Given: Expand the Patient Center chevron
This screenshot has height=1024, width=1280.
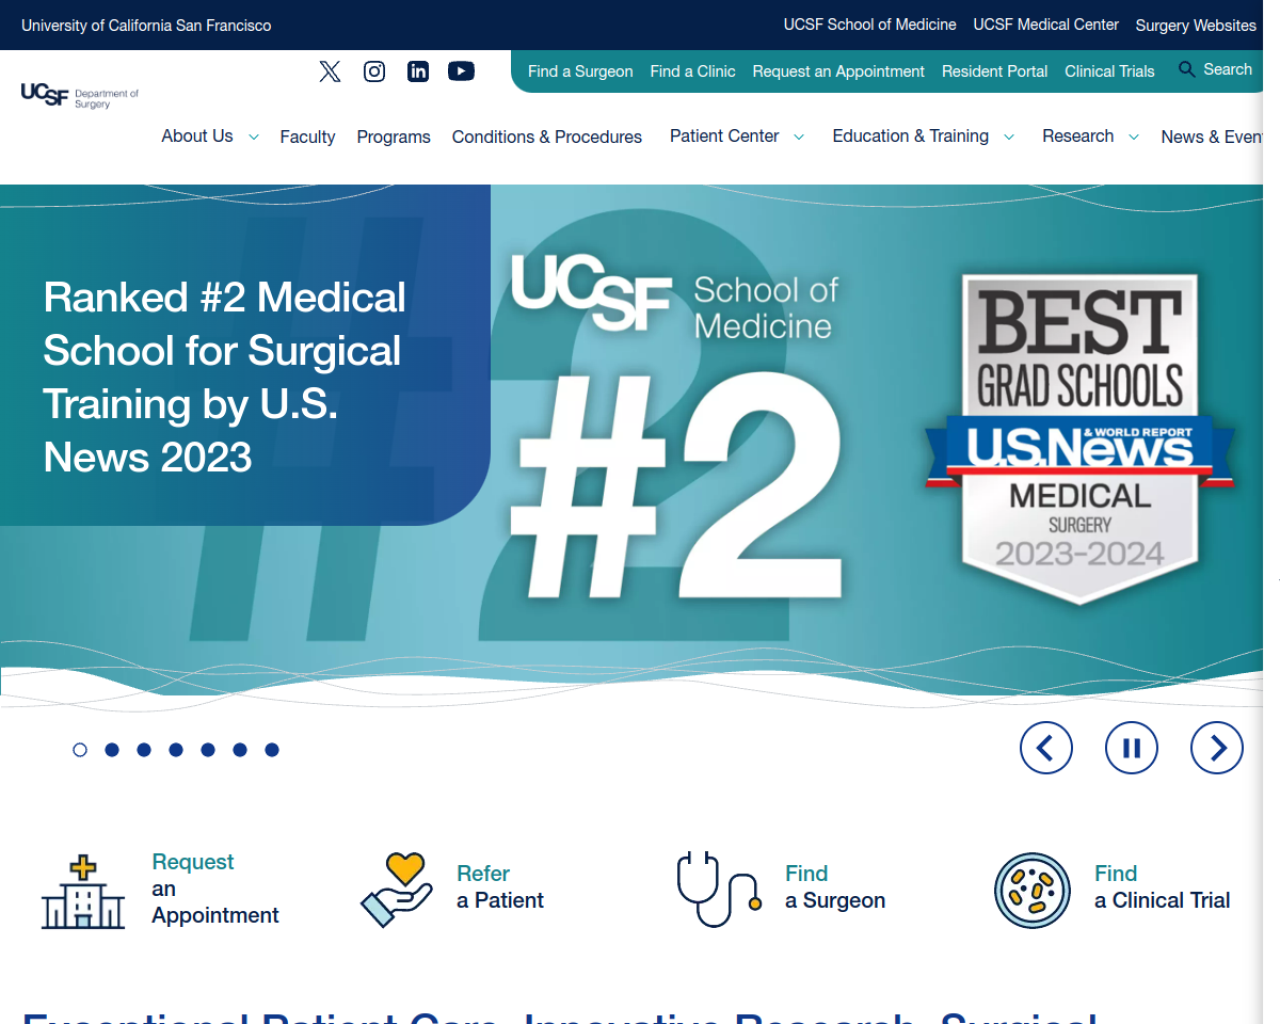Looking at the screenshot, I should coord(799,137).
